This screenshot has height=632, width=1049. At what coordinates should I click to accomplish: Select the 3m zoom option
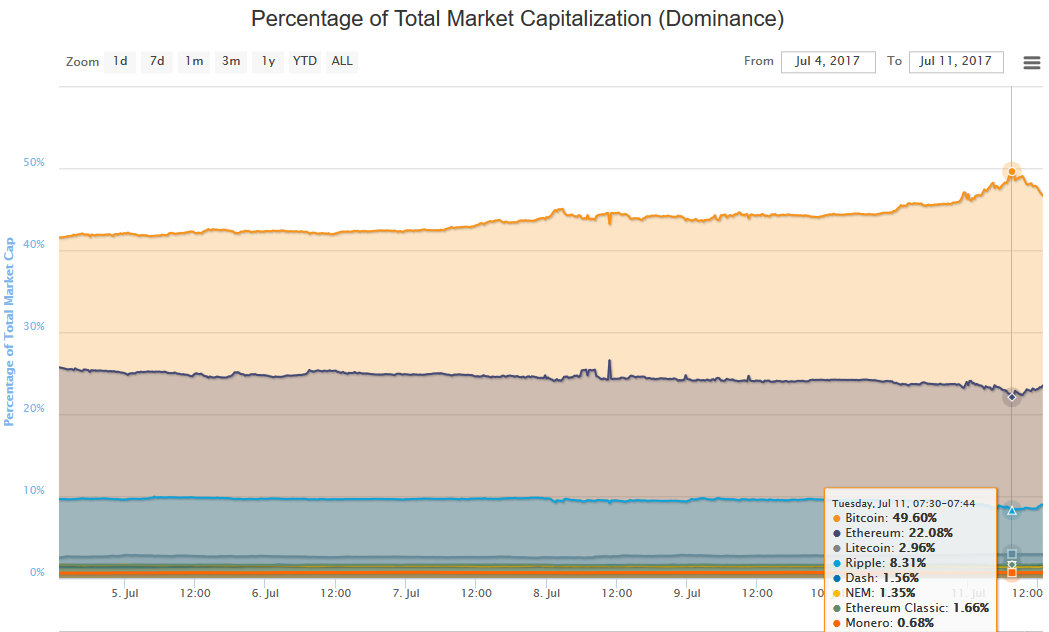click(x=231, y=61)
